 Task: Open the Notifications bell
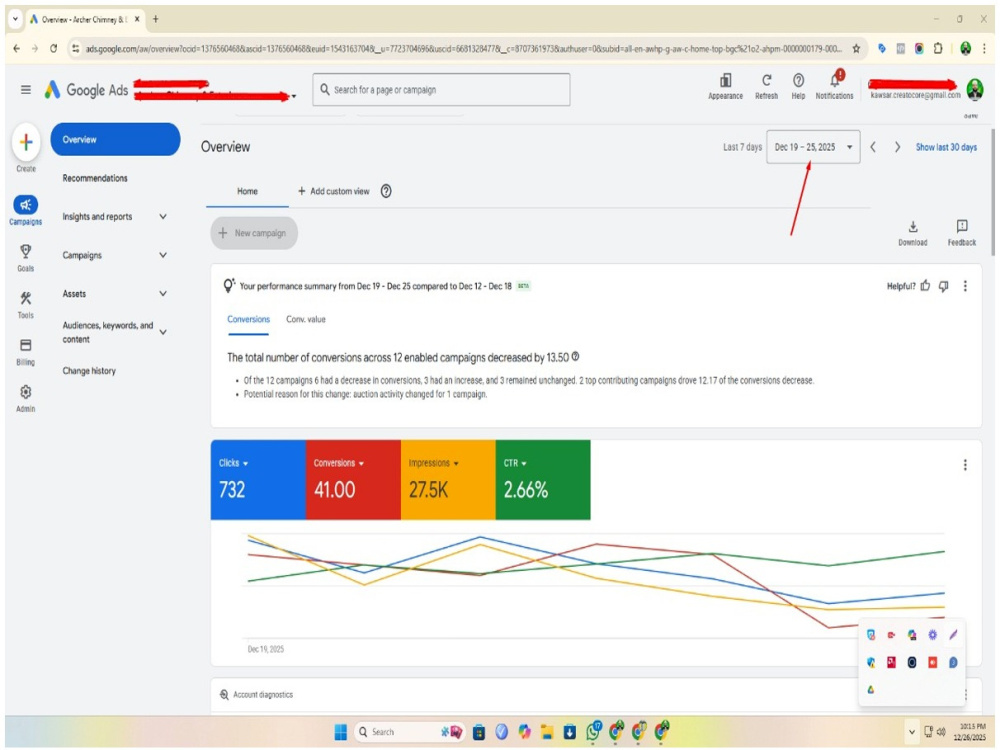pyautogui.click(x=834, y=86)
